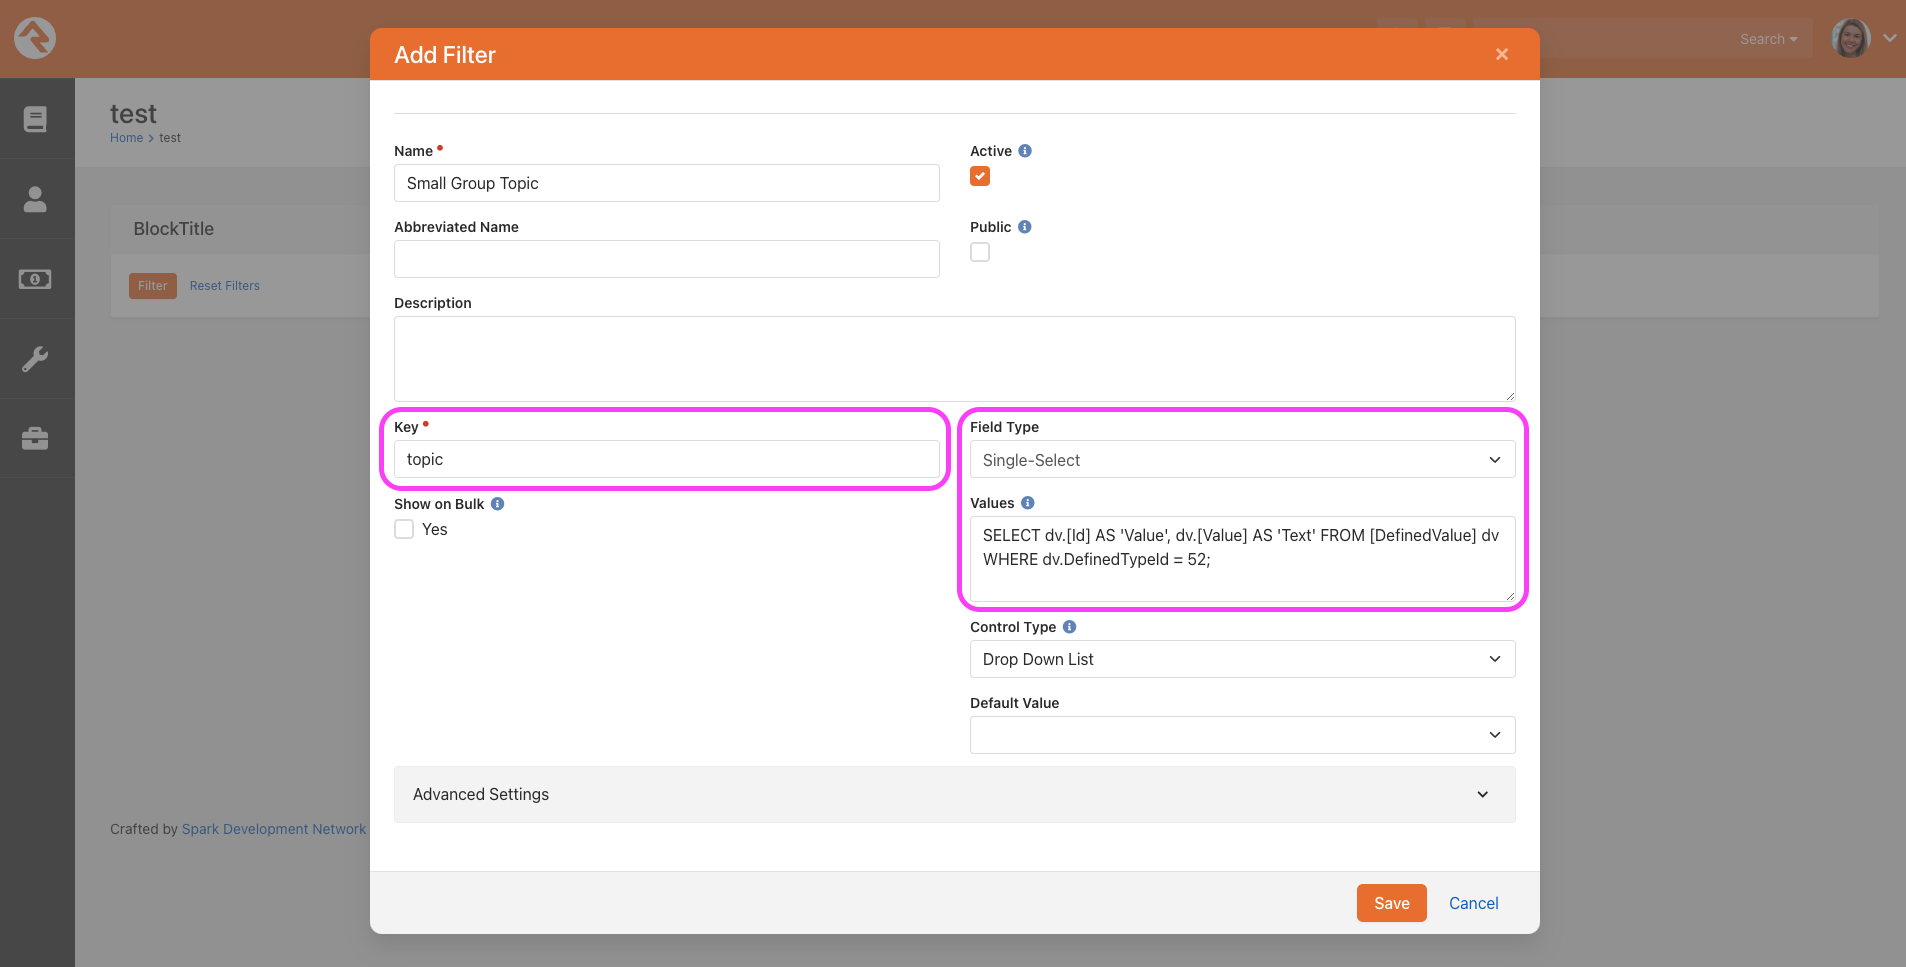Check the Show on Bulk Yes checkbox
Screen dimensions: 1906x967
tap(404, 529)
